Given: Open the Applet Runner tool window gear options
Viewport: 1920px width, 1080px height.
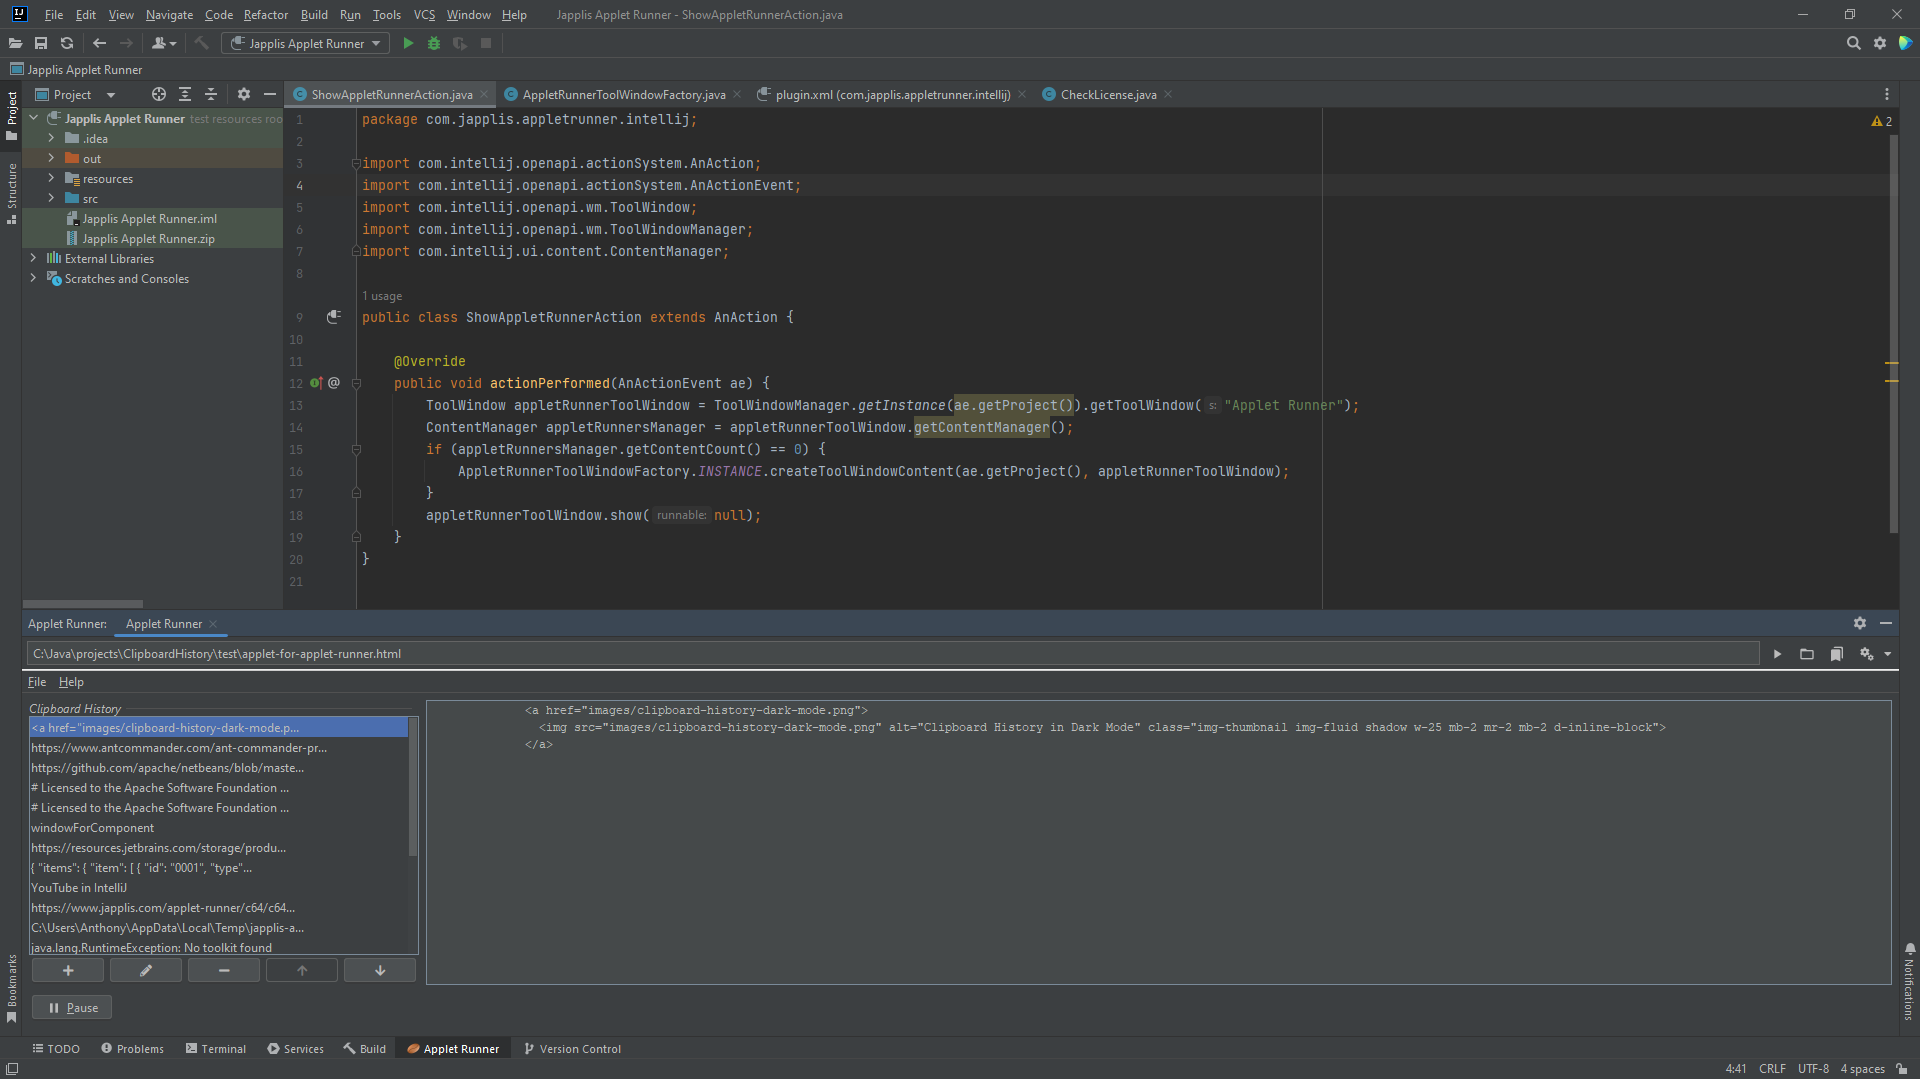Looking at the screenshot, I should 1860,623.
